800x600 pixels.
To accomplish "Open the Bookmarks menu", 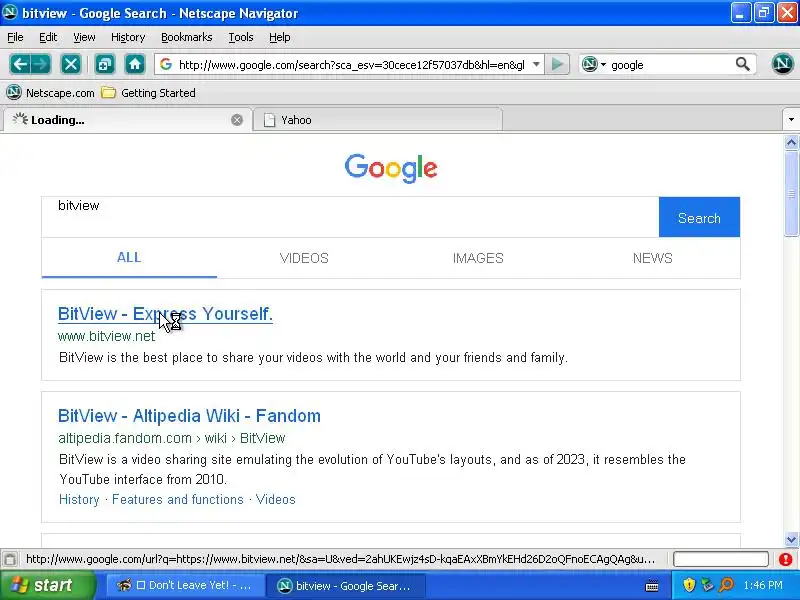I will point(187,37).
